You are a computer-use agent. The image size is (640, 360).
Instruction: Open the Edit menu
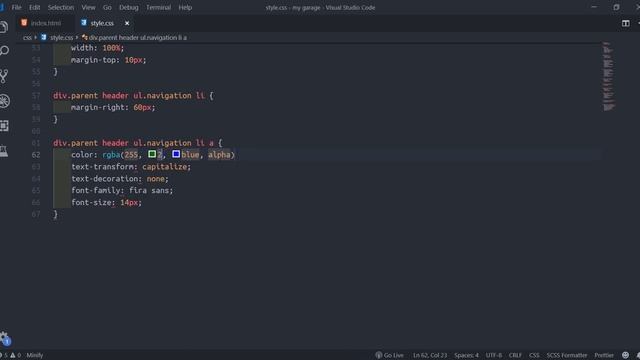(35, 7)
